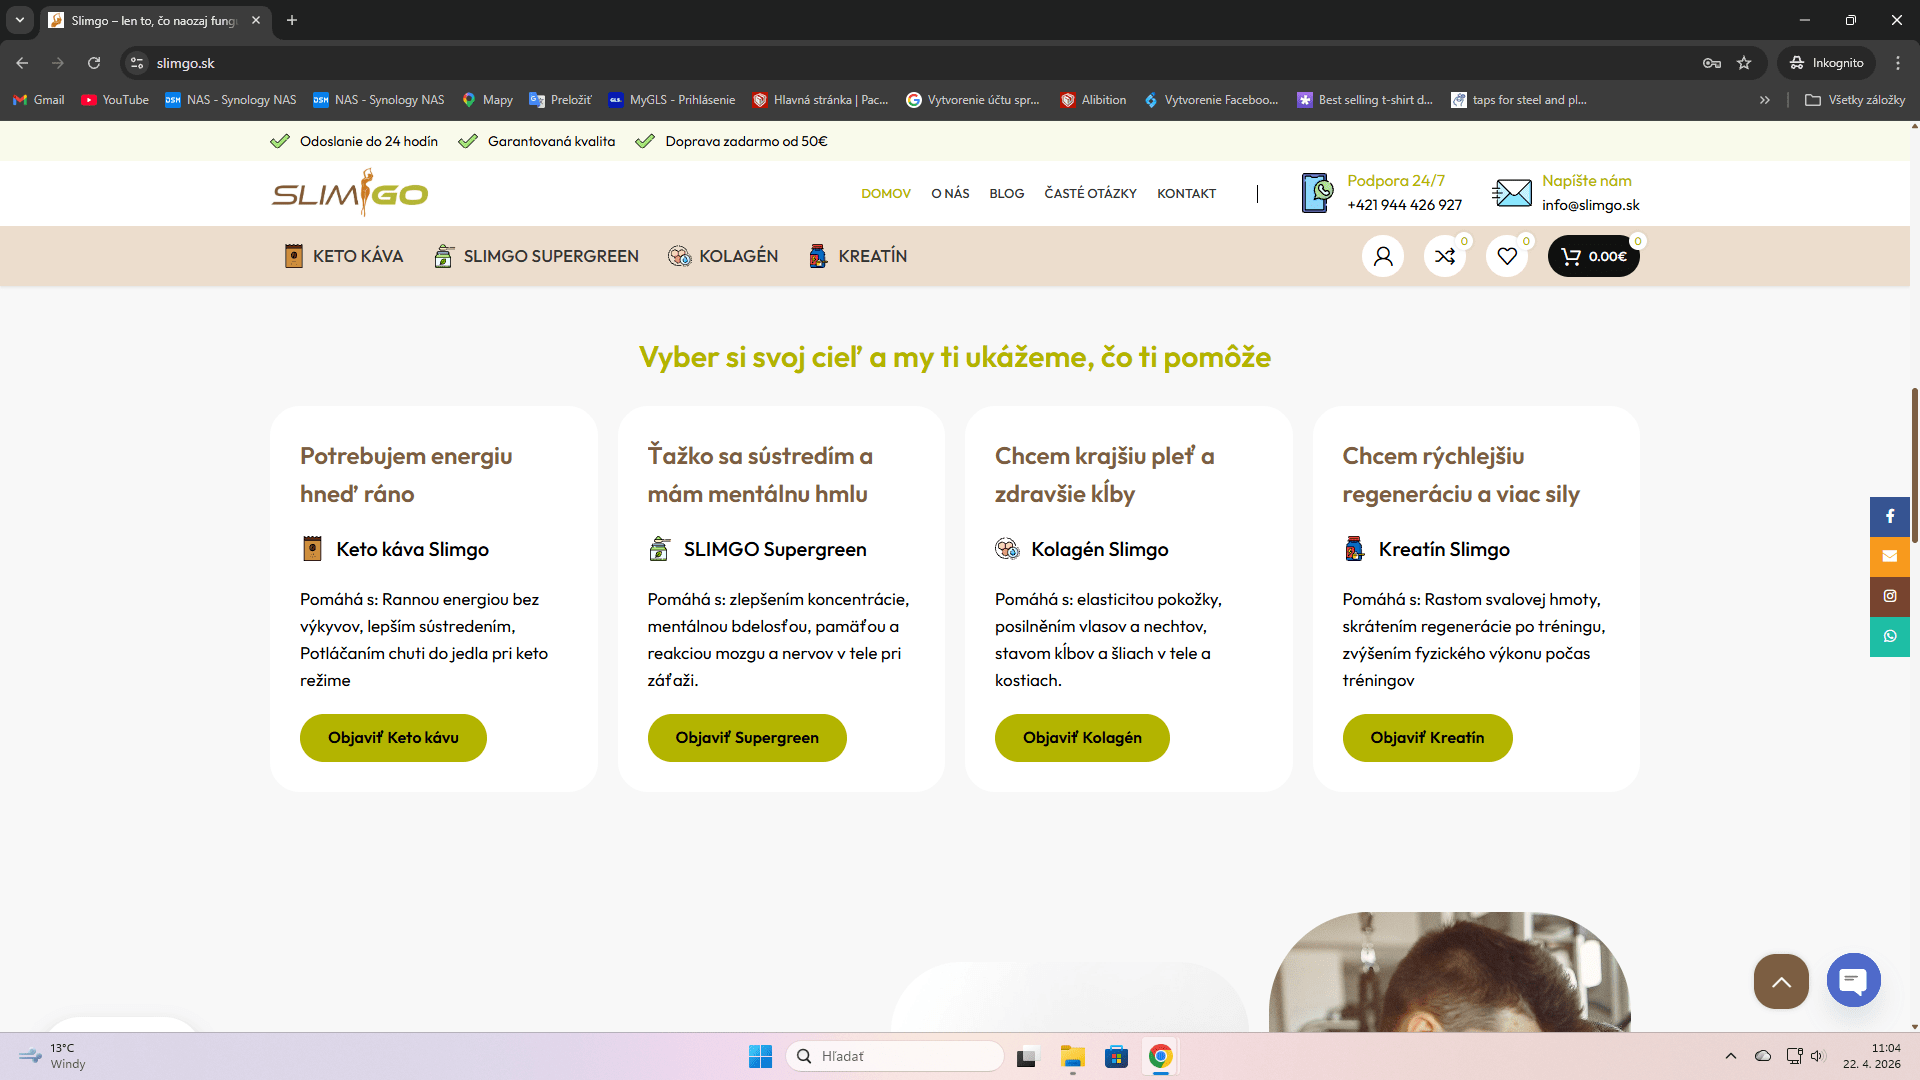Image resolution: width=1920 pixels, height=1080 pixels.
Task: Go to ČASTÉ OTÁZKY menu item
Action: tap(1090, 193)
